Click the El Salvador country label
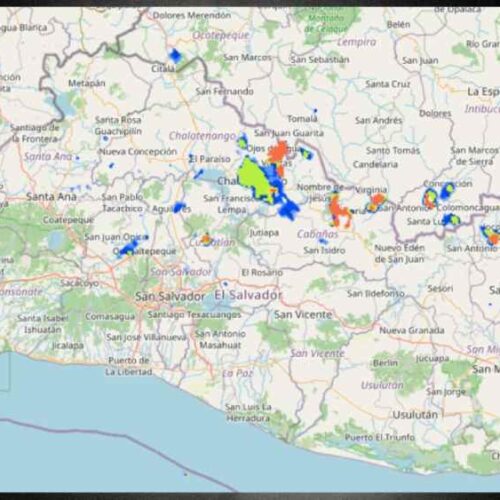Image resolution: width=500 pixels, height=500 pixels. (248, 295)
